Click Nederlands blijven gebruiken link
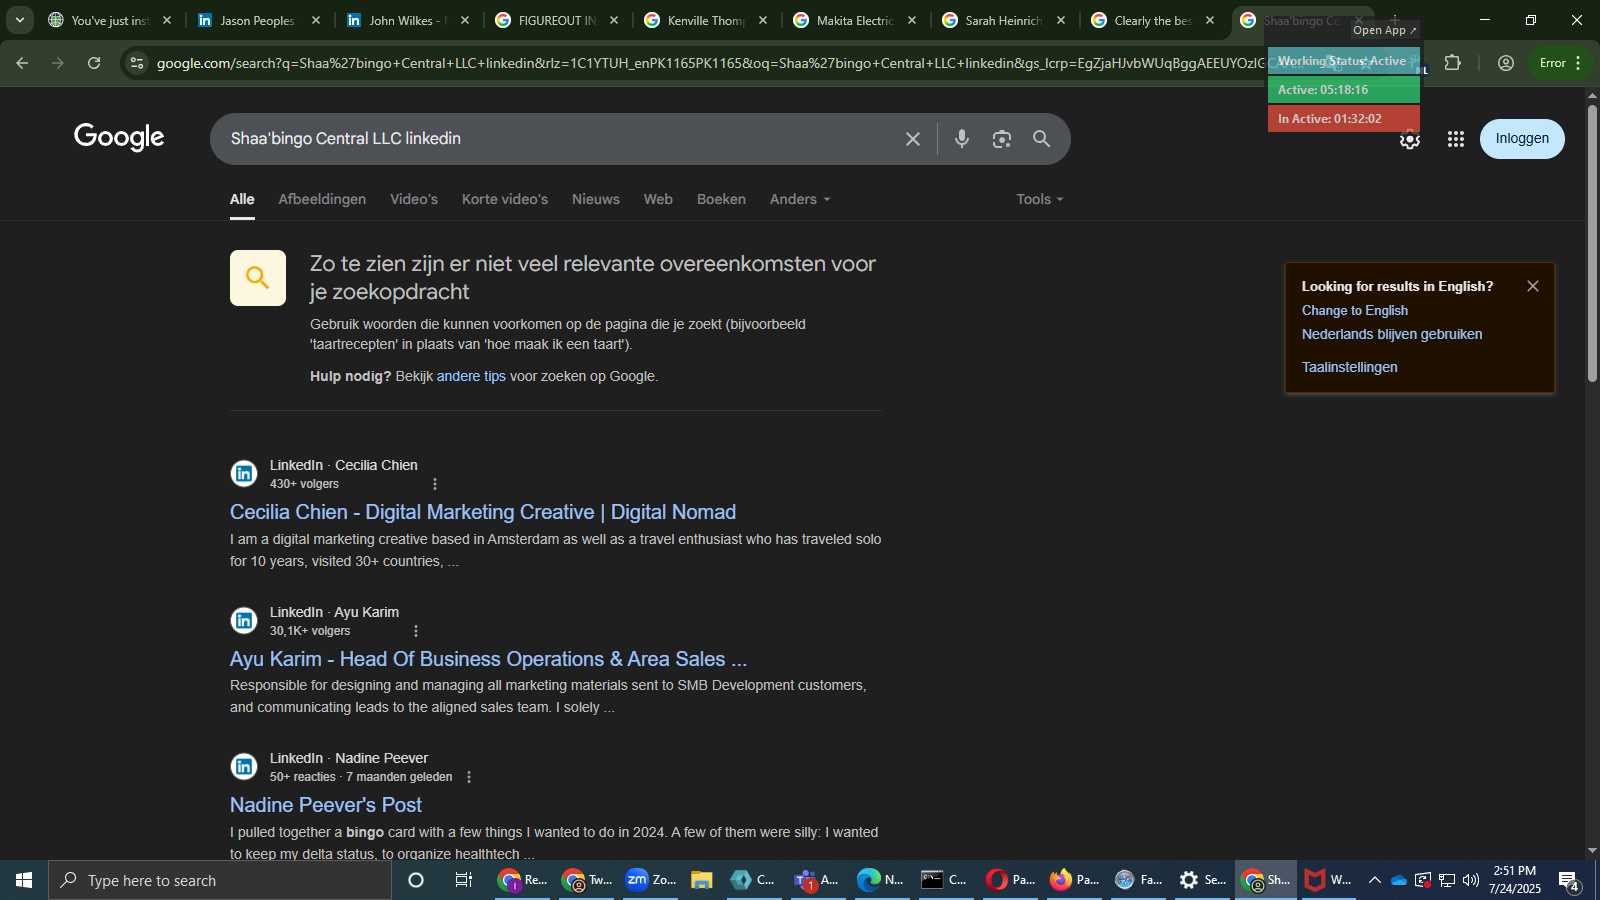The width and height of the screenshot is (1600, 900). coord(1392,335)
